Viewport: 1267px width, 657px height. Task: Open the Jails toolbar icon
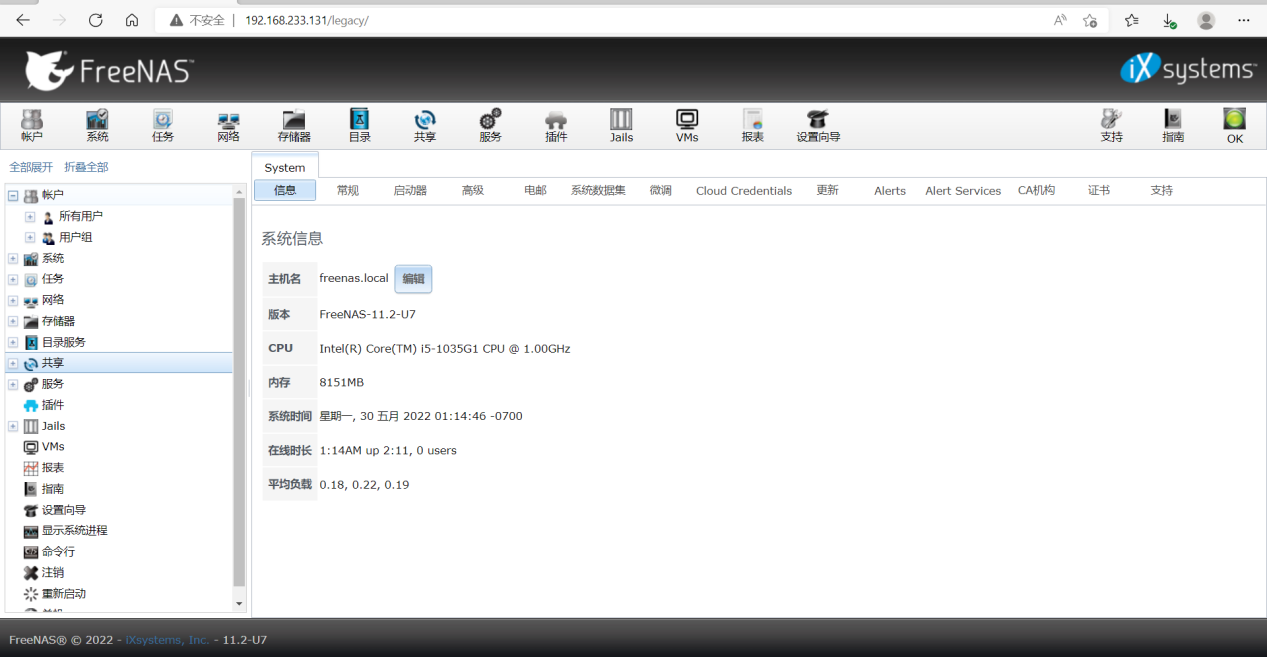(621, 126)
